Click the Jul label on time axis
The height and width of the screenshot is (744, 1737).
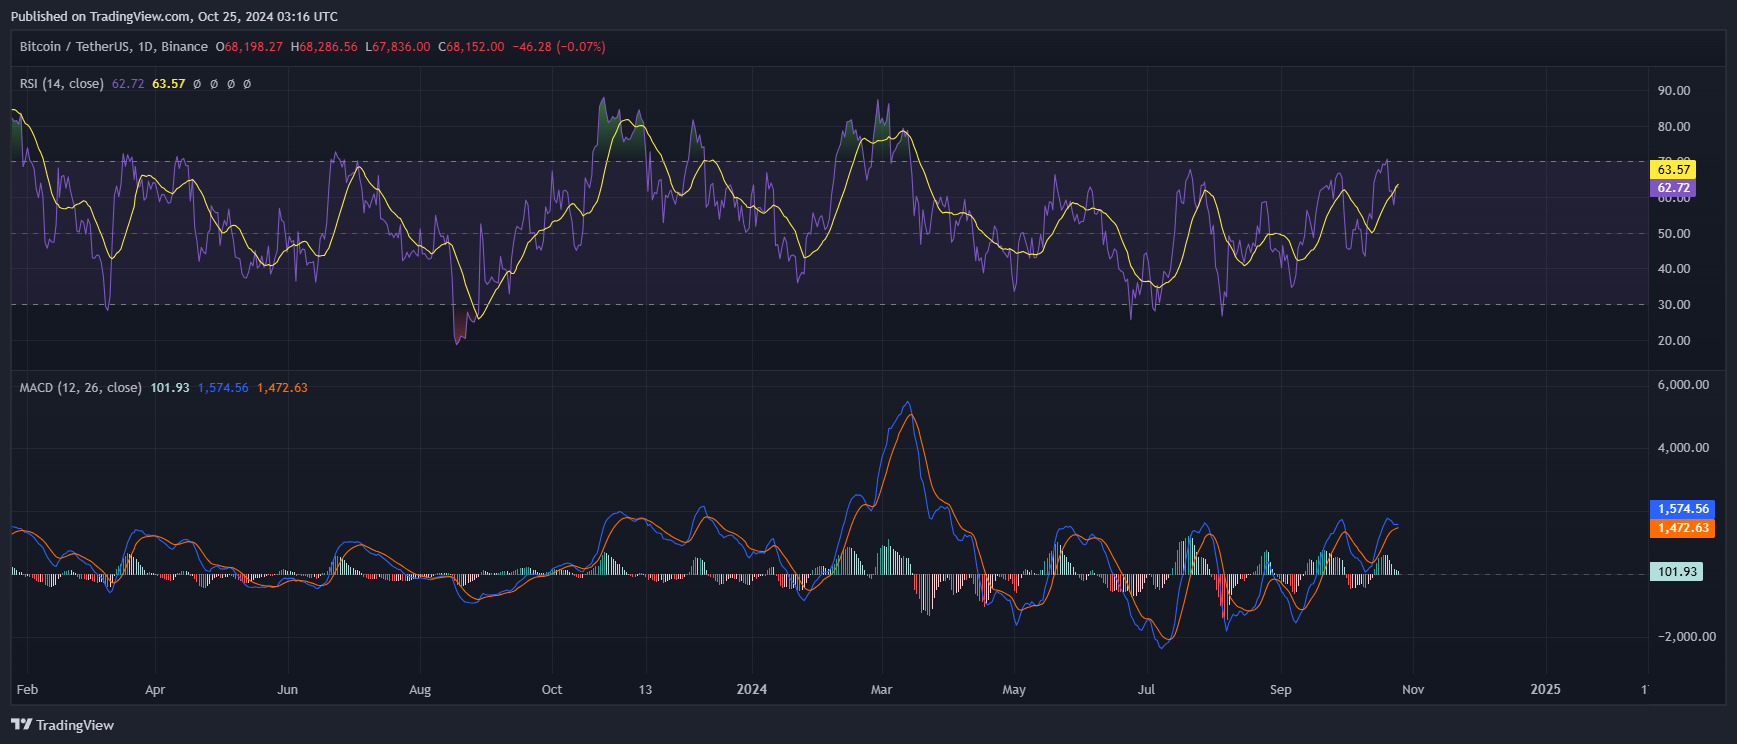(x=1147, y=690)
